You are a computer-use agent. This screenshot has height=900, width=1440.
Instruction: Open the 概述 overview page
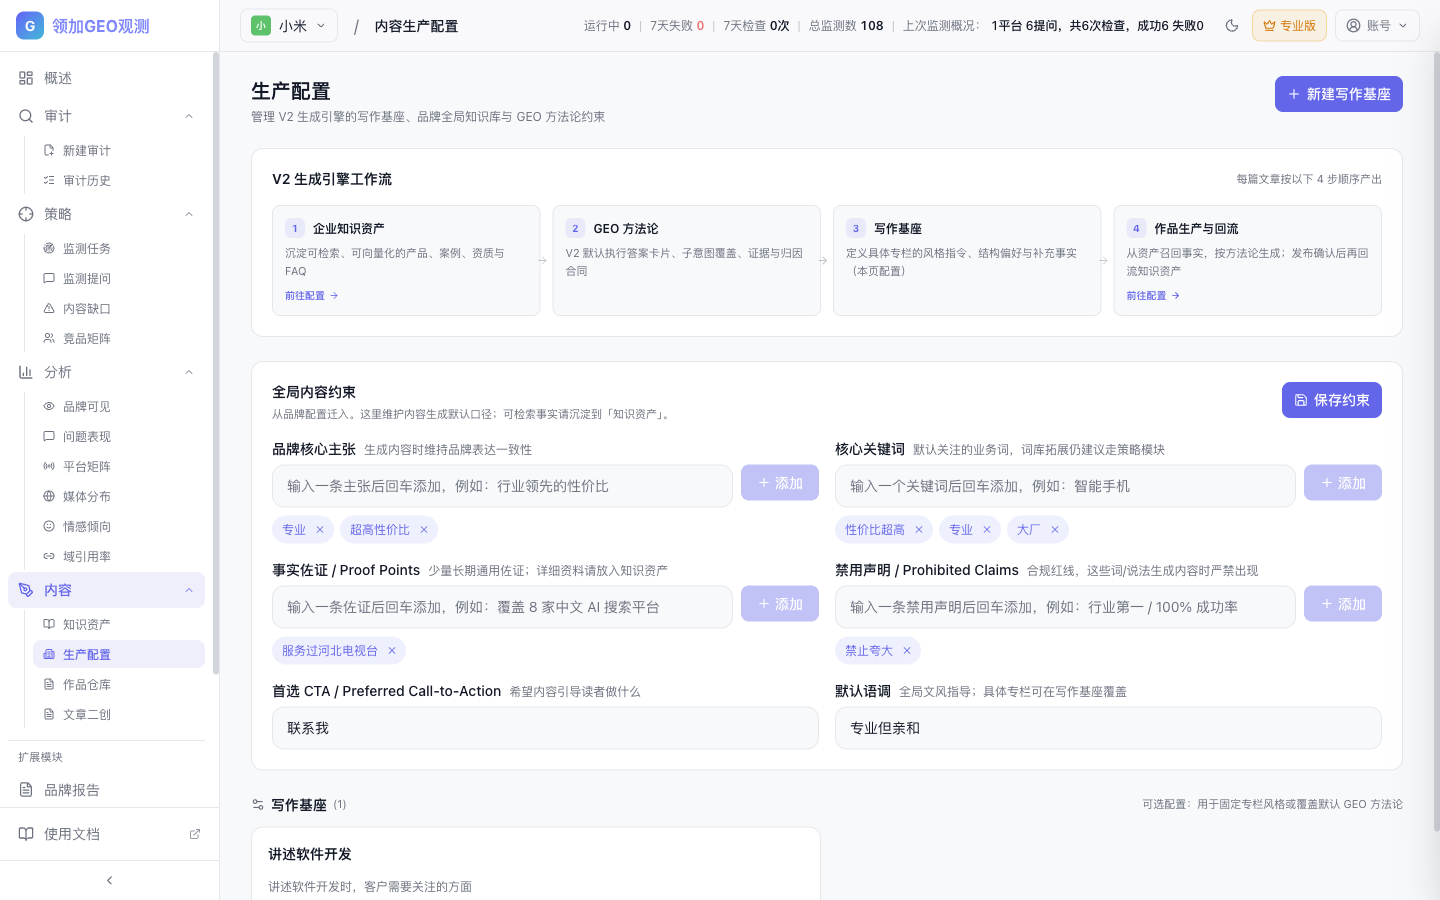tap(106, 78)
